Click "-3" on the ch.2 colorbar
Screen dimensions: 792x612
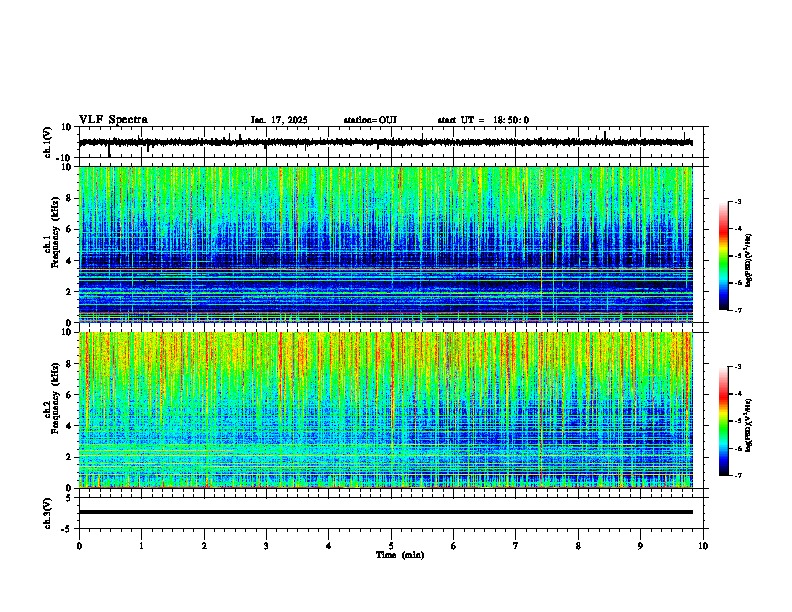(738, 367)
